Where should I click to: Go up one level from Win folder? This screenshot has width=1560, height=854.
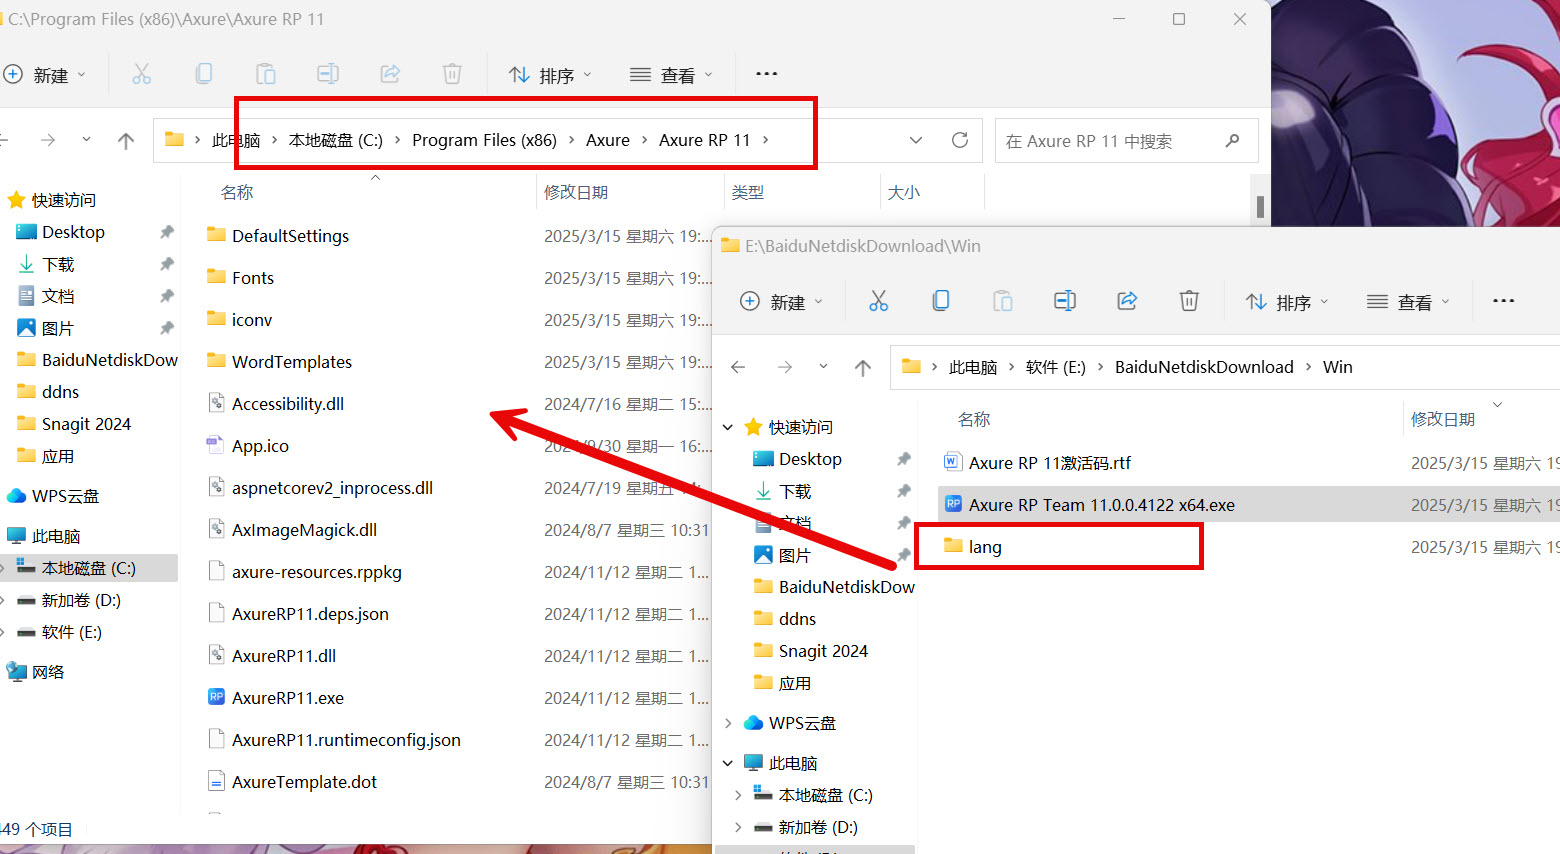pyautogui.click(x=862, y=368)
